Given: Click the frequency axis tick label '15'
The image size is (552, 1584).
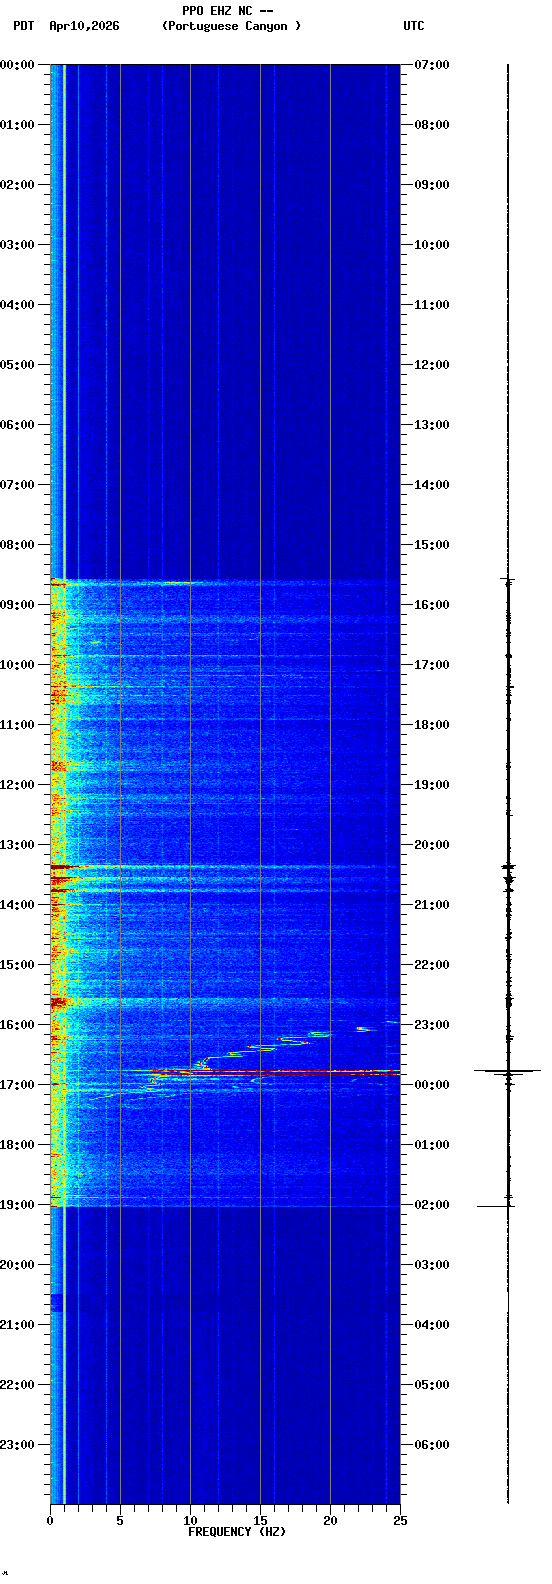Looking at the screenshot, I should [x=260, y=1521].
